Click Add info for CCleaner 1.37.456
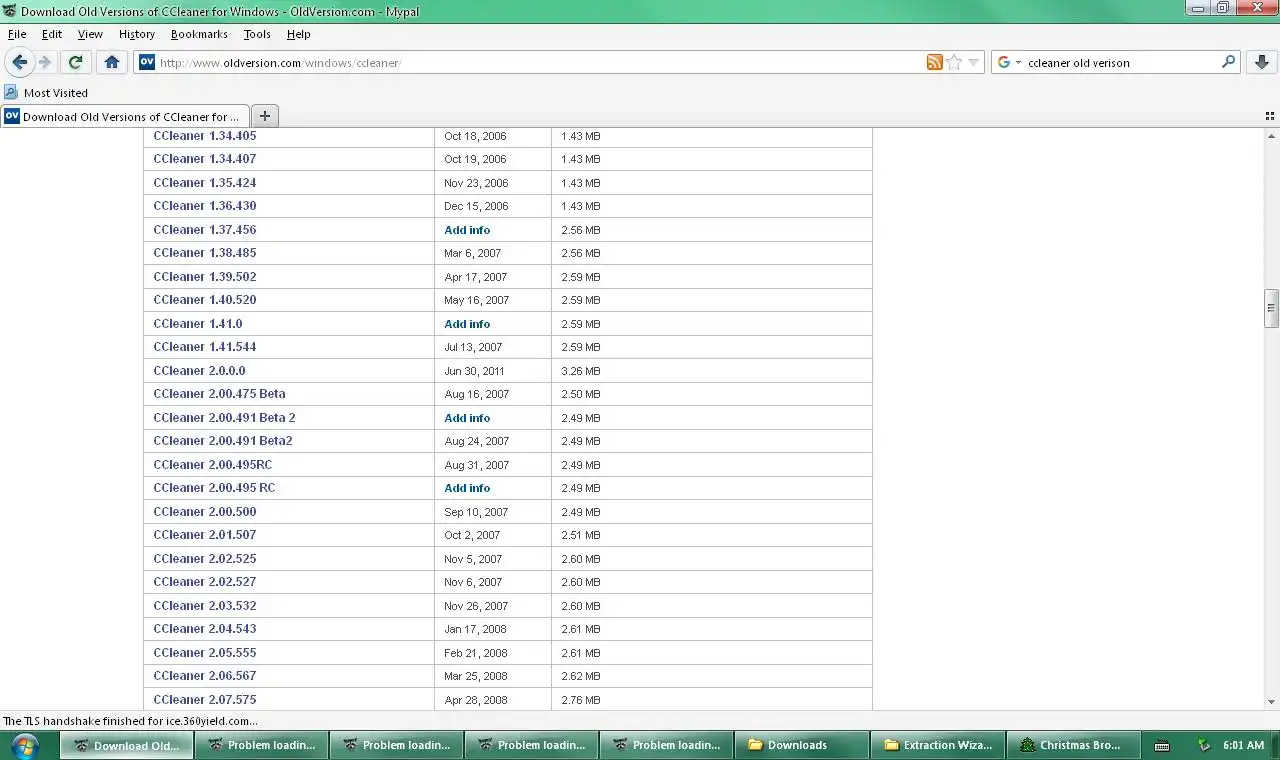This screenshot has height=760, width=1280. point(467,230)
